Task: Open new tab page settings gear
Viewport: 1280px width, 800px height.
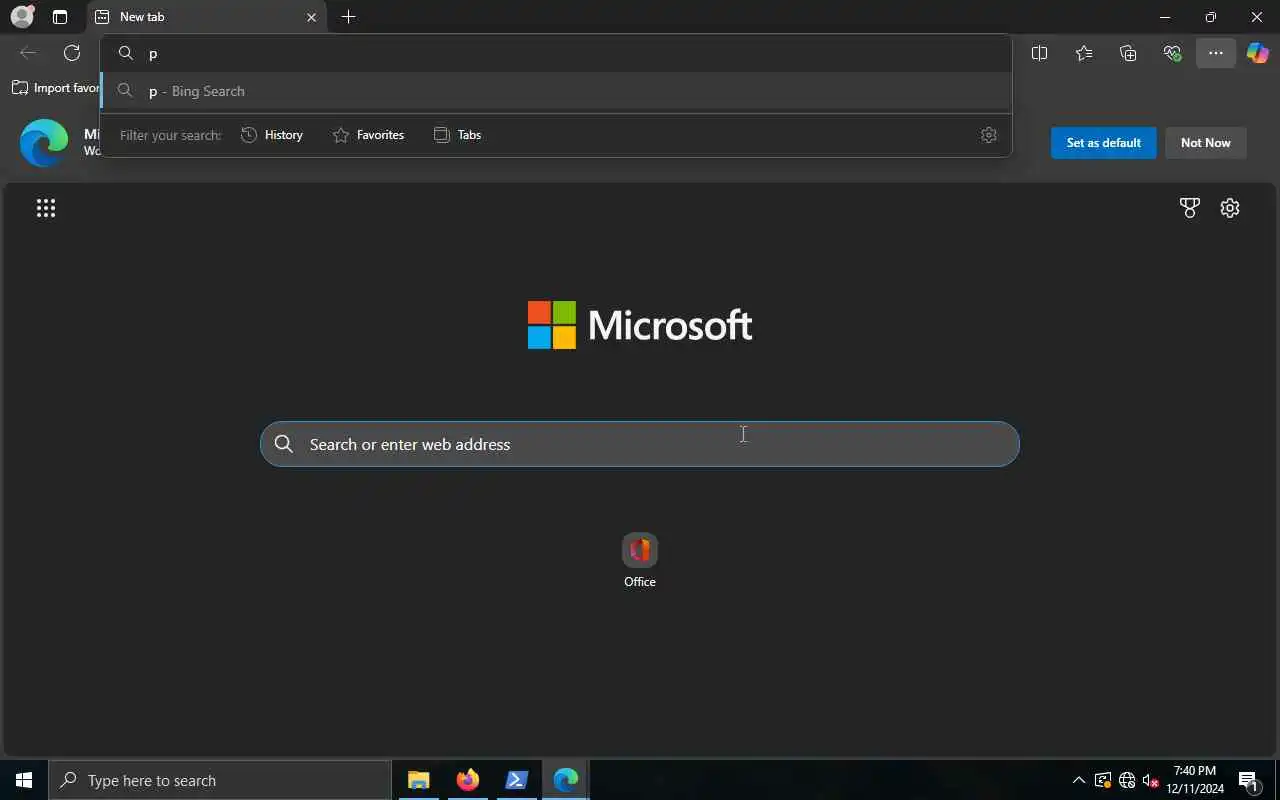Action: coord(1230,208)
